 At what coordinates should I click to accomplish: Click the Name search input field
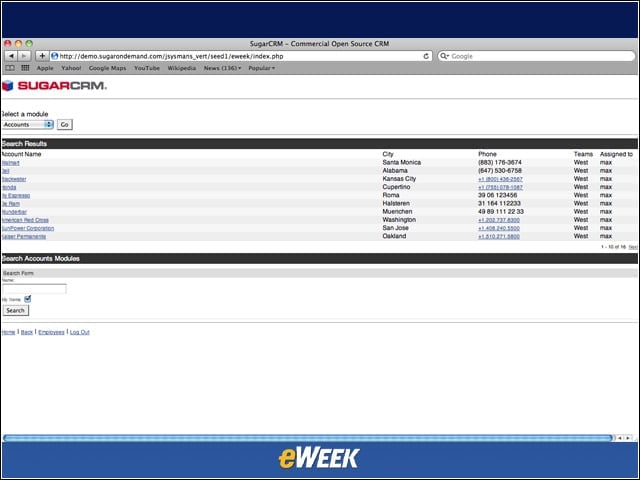[34, 289]
